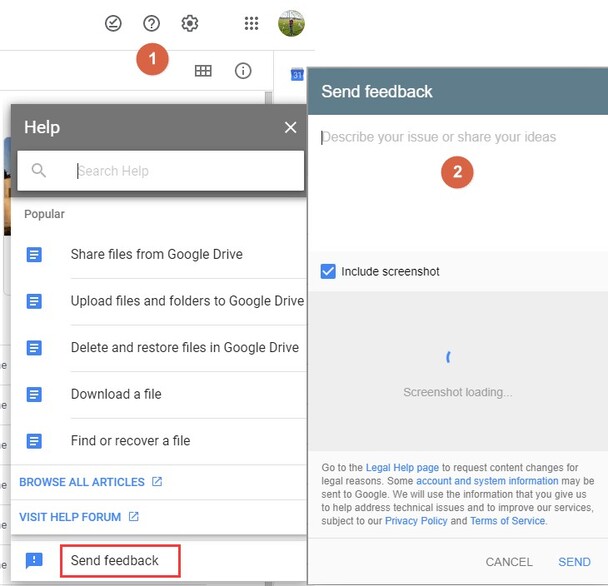Uncheck the Include screenshot checkbox
The height and width of the screenshot is (586, 608).
point(328,271)
